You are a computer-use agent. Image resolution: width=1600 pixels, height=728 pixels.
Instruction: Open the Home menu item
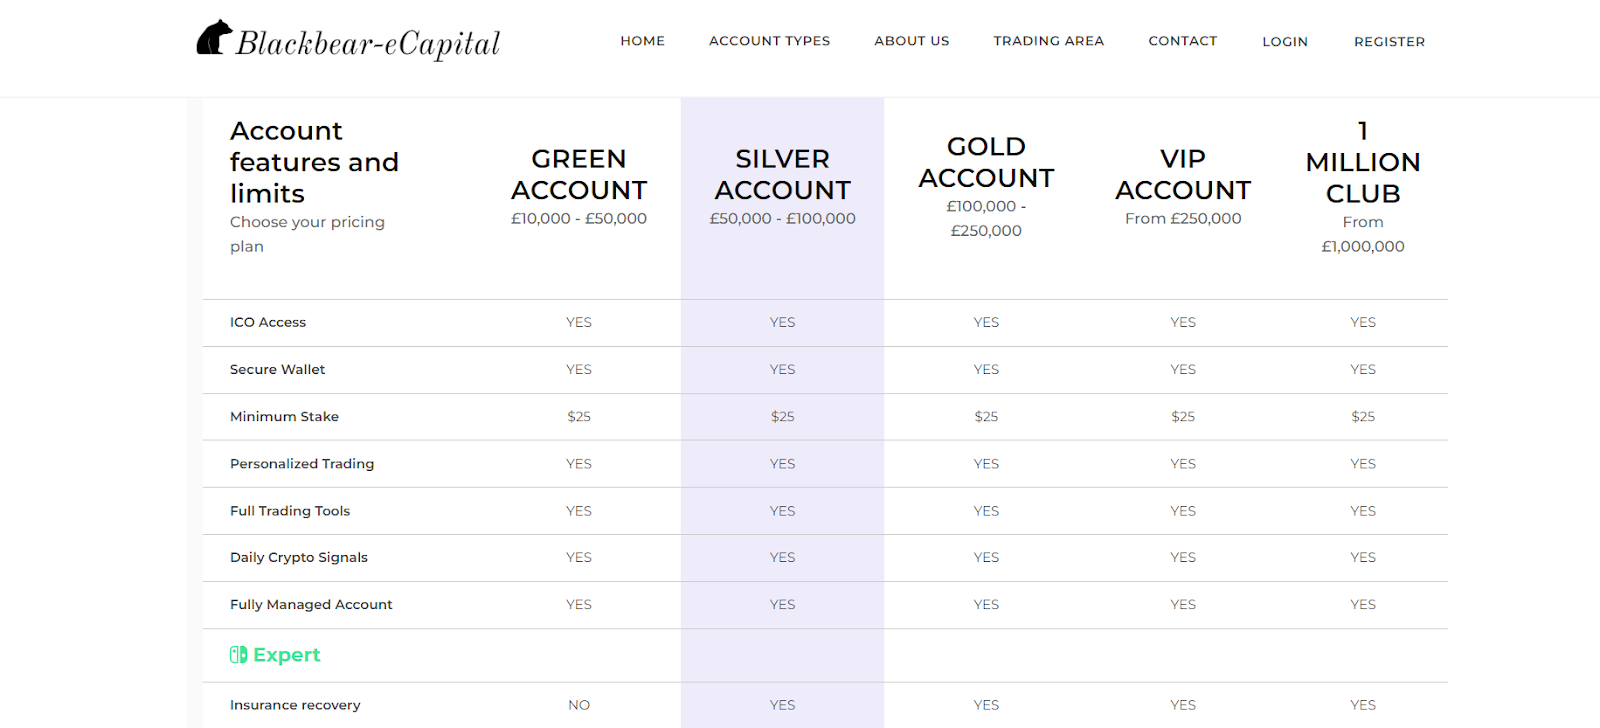click(642, 41)
